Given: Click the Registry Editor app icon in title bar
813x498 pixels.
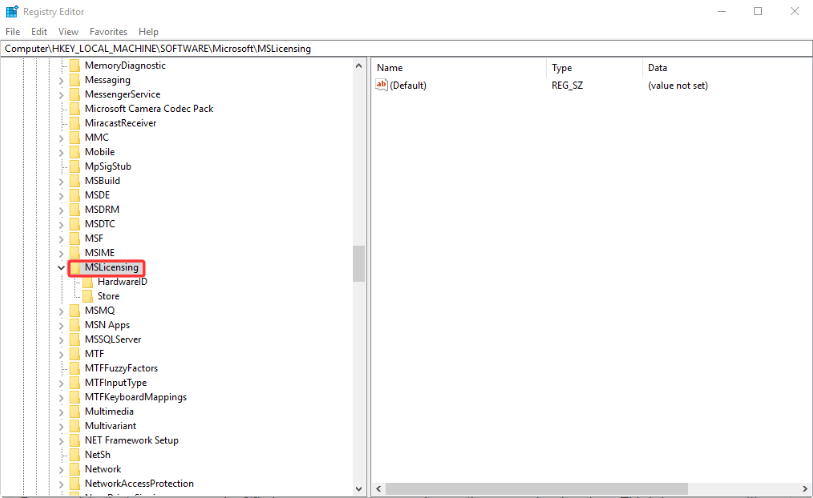Looking at the screenshot, I should point(12,11).
